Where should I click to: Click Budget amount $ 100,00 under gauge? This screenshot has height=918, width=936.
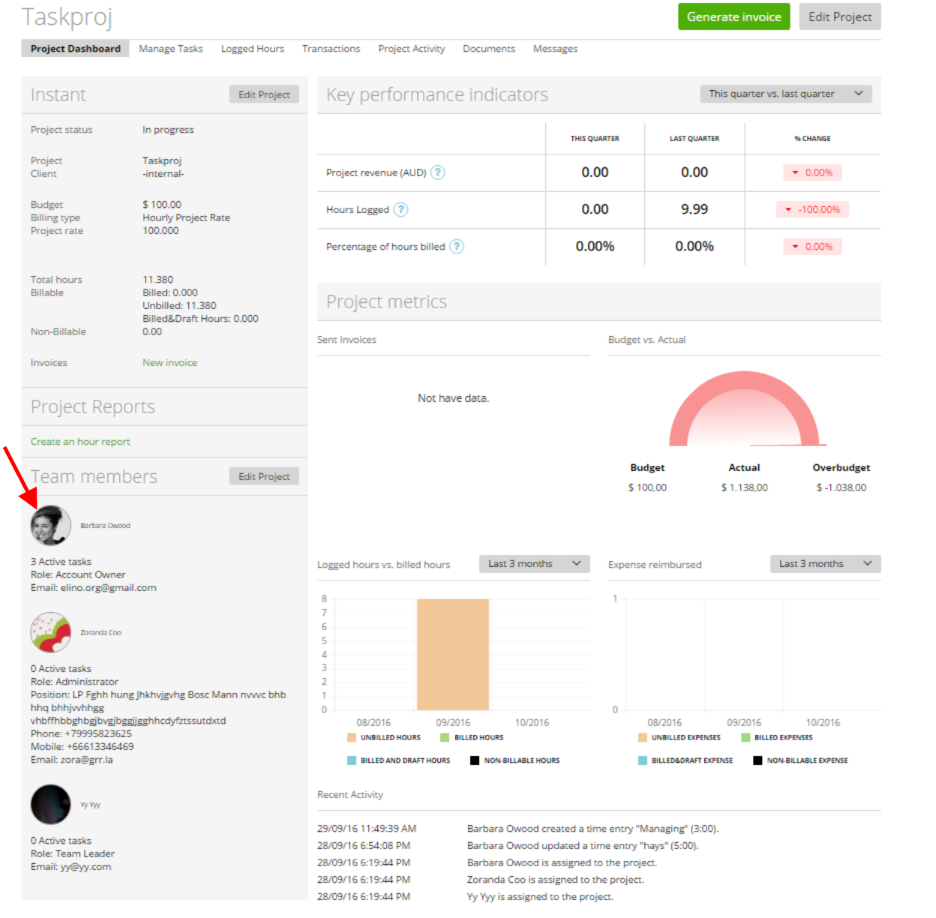point(647,488)
